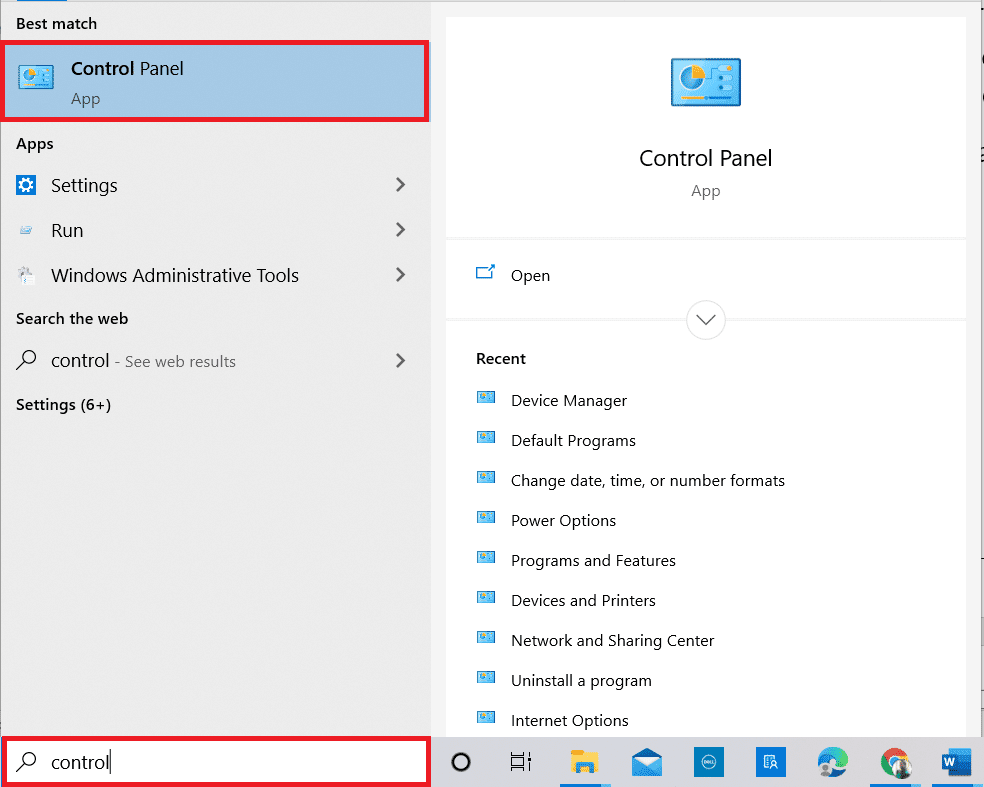Open Google Chrome from the taskbar
Screen dimensions: 984x787
tap(894, 762)
